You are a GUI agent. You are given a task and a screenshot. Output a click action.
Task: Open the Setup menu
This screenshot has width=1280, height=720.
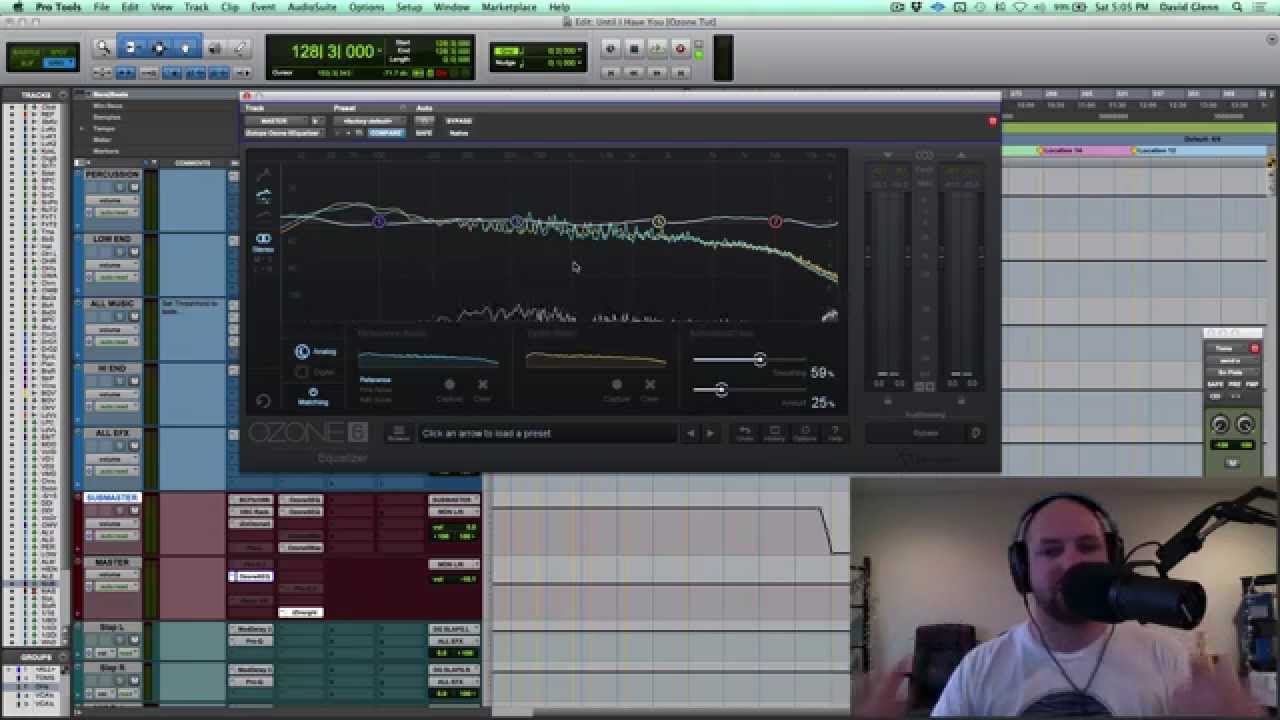click(409, 7)
